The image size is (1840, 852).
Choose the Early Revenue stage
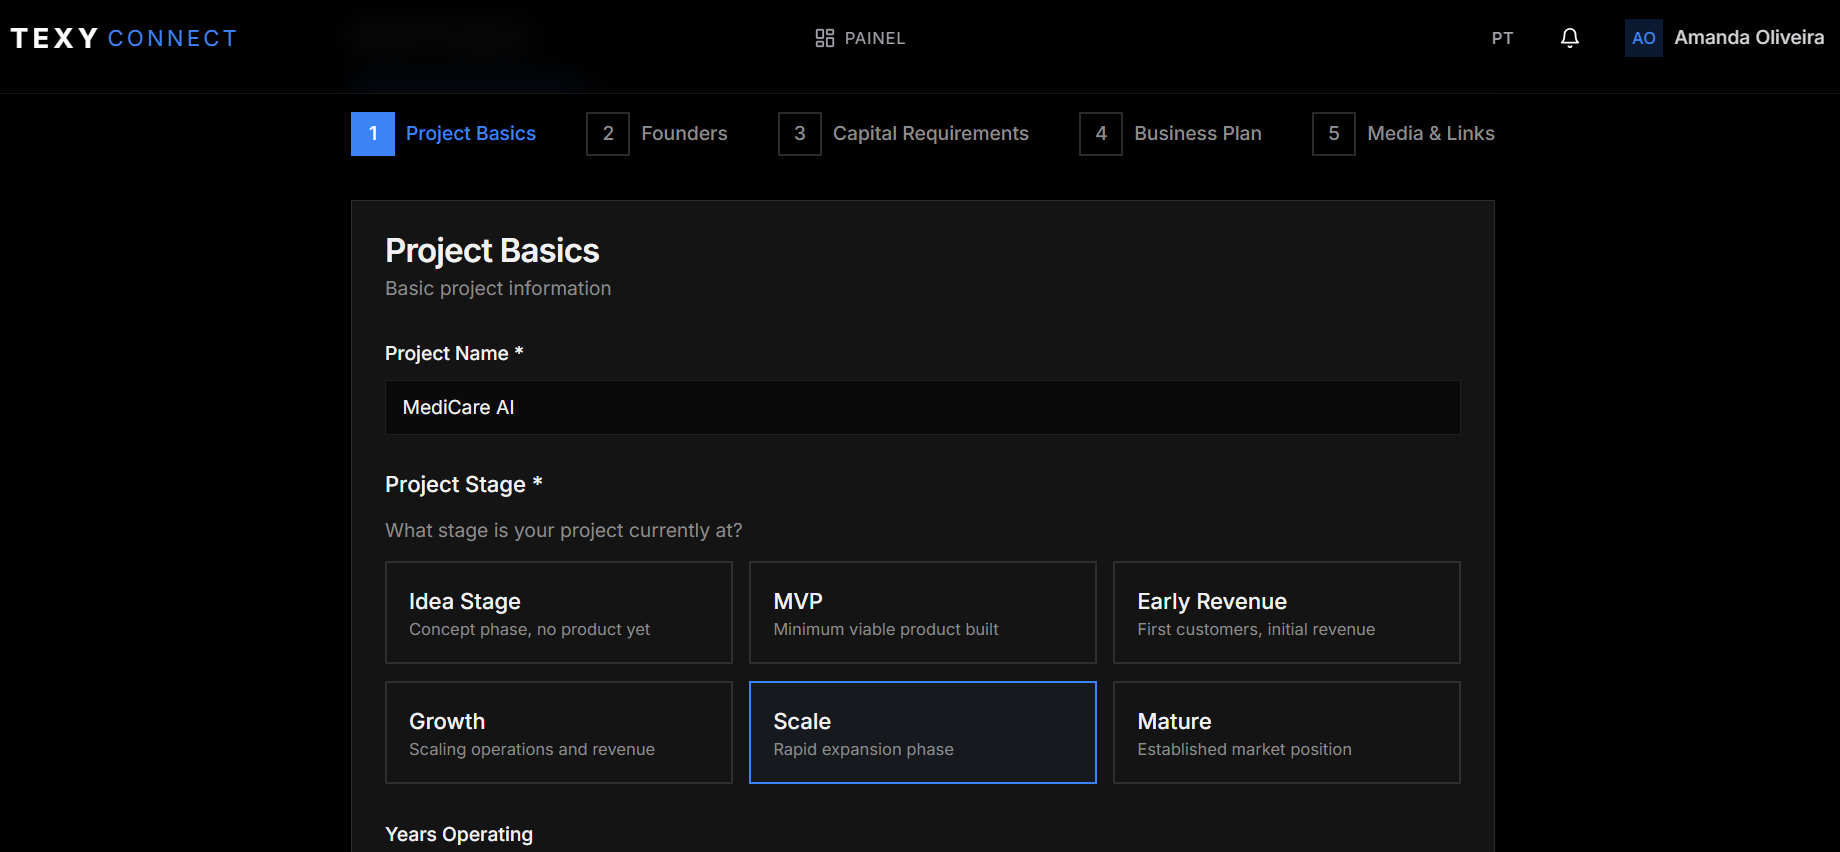pyautogui.click(x=1287, y=613)
